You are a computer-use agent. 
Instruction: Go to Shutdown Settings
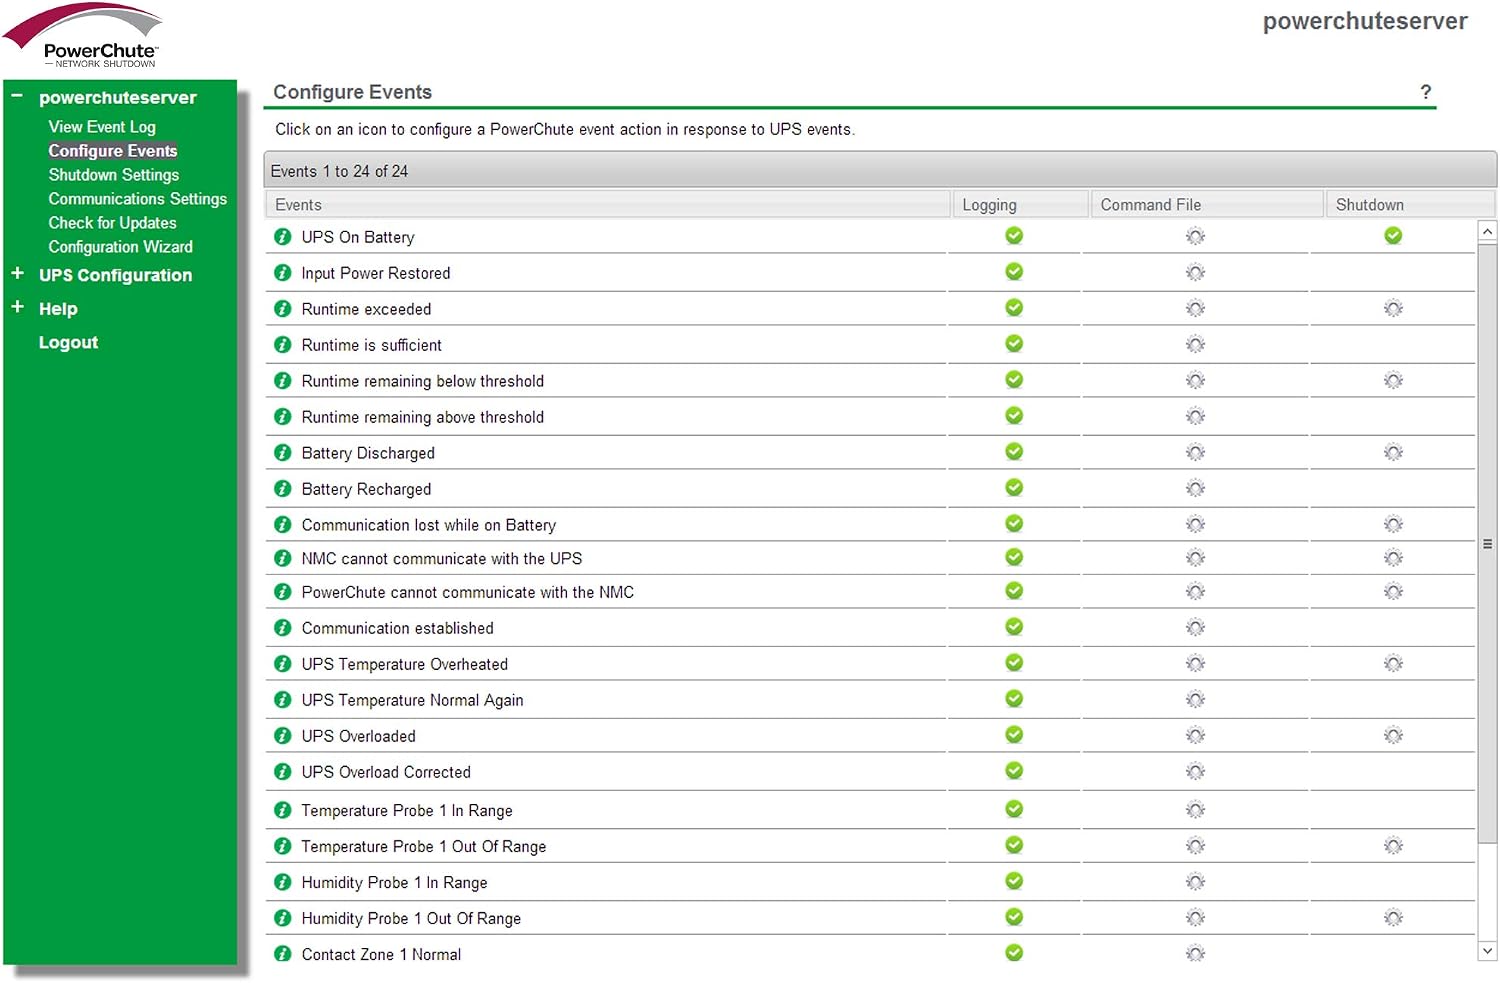coord(114,175)
